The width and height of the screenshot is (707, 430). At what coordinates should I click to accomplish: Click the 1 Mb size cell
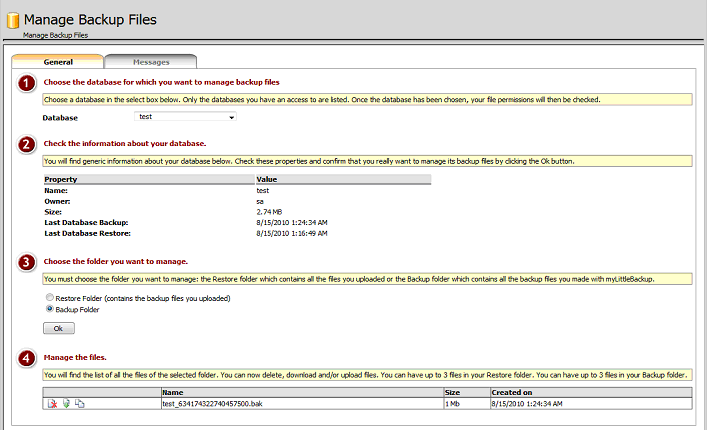[452, 403]
